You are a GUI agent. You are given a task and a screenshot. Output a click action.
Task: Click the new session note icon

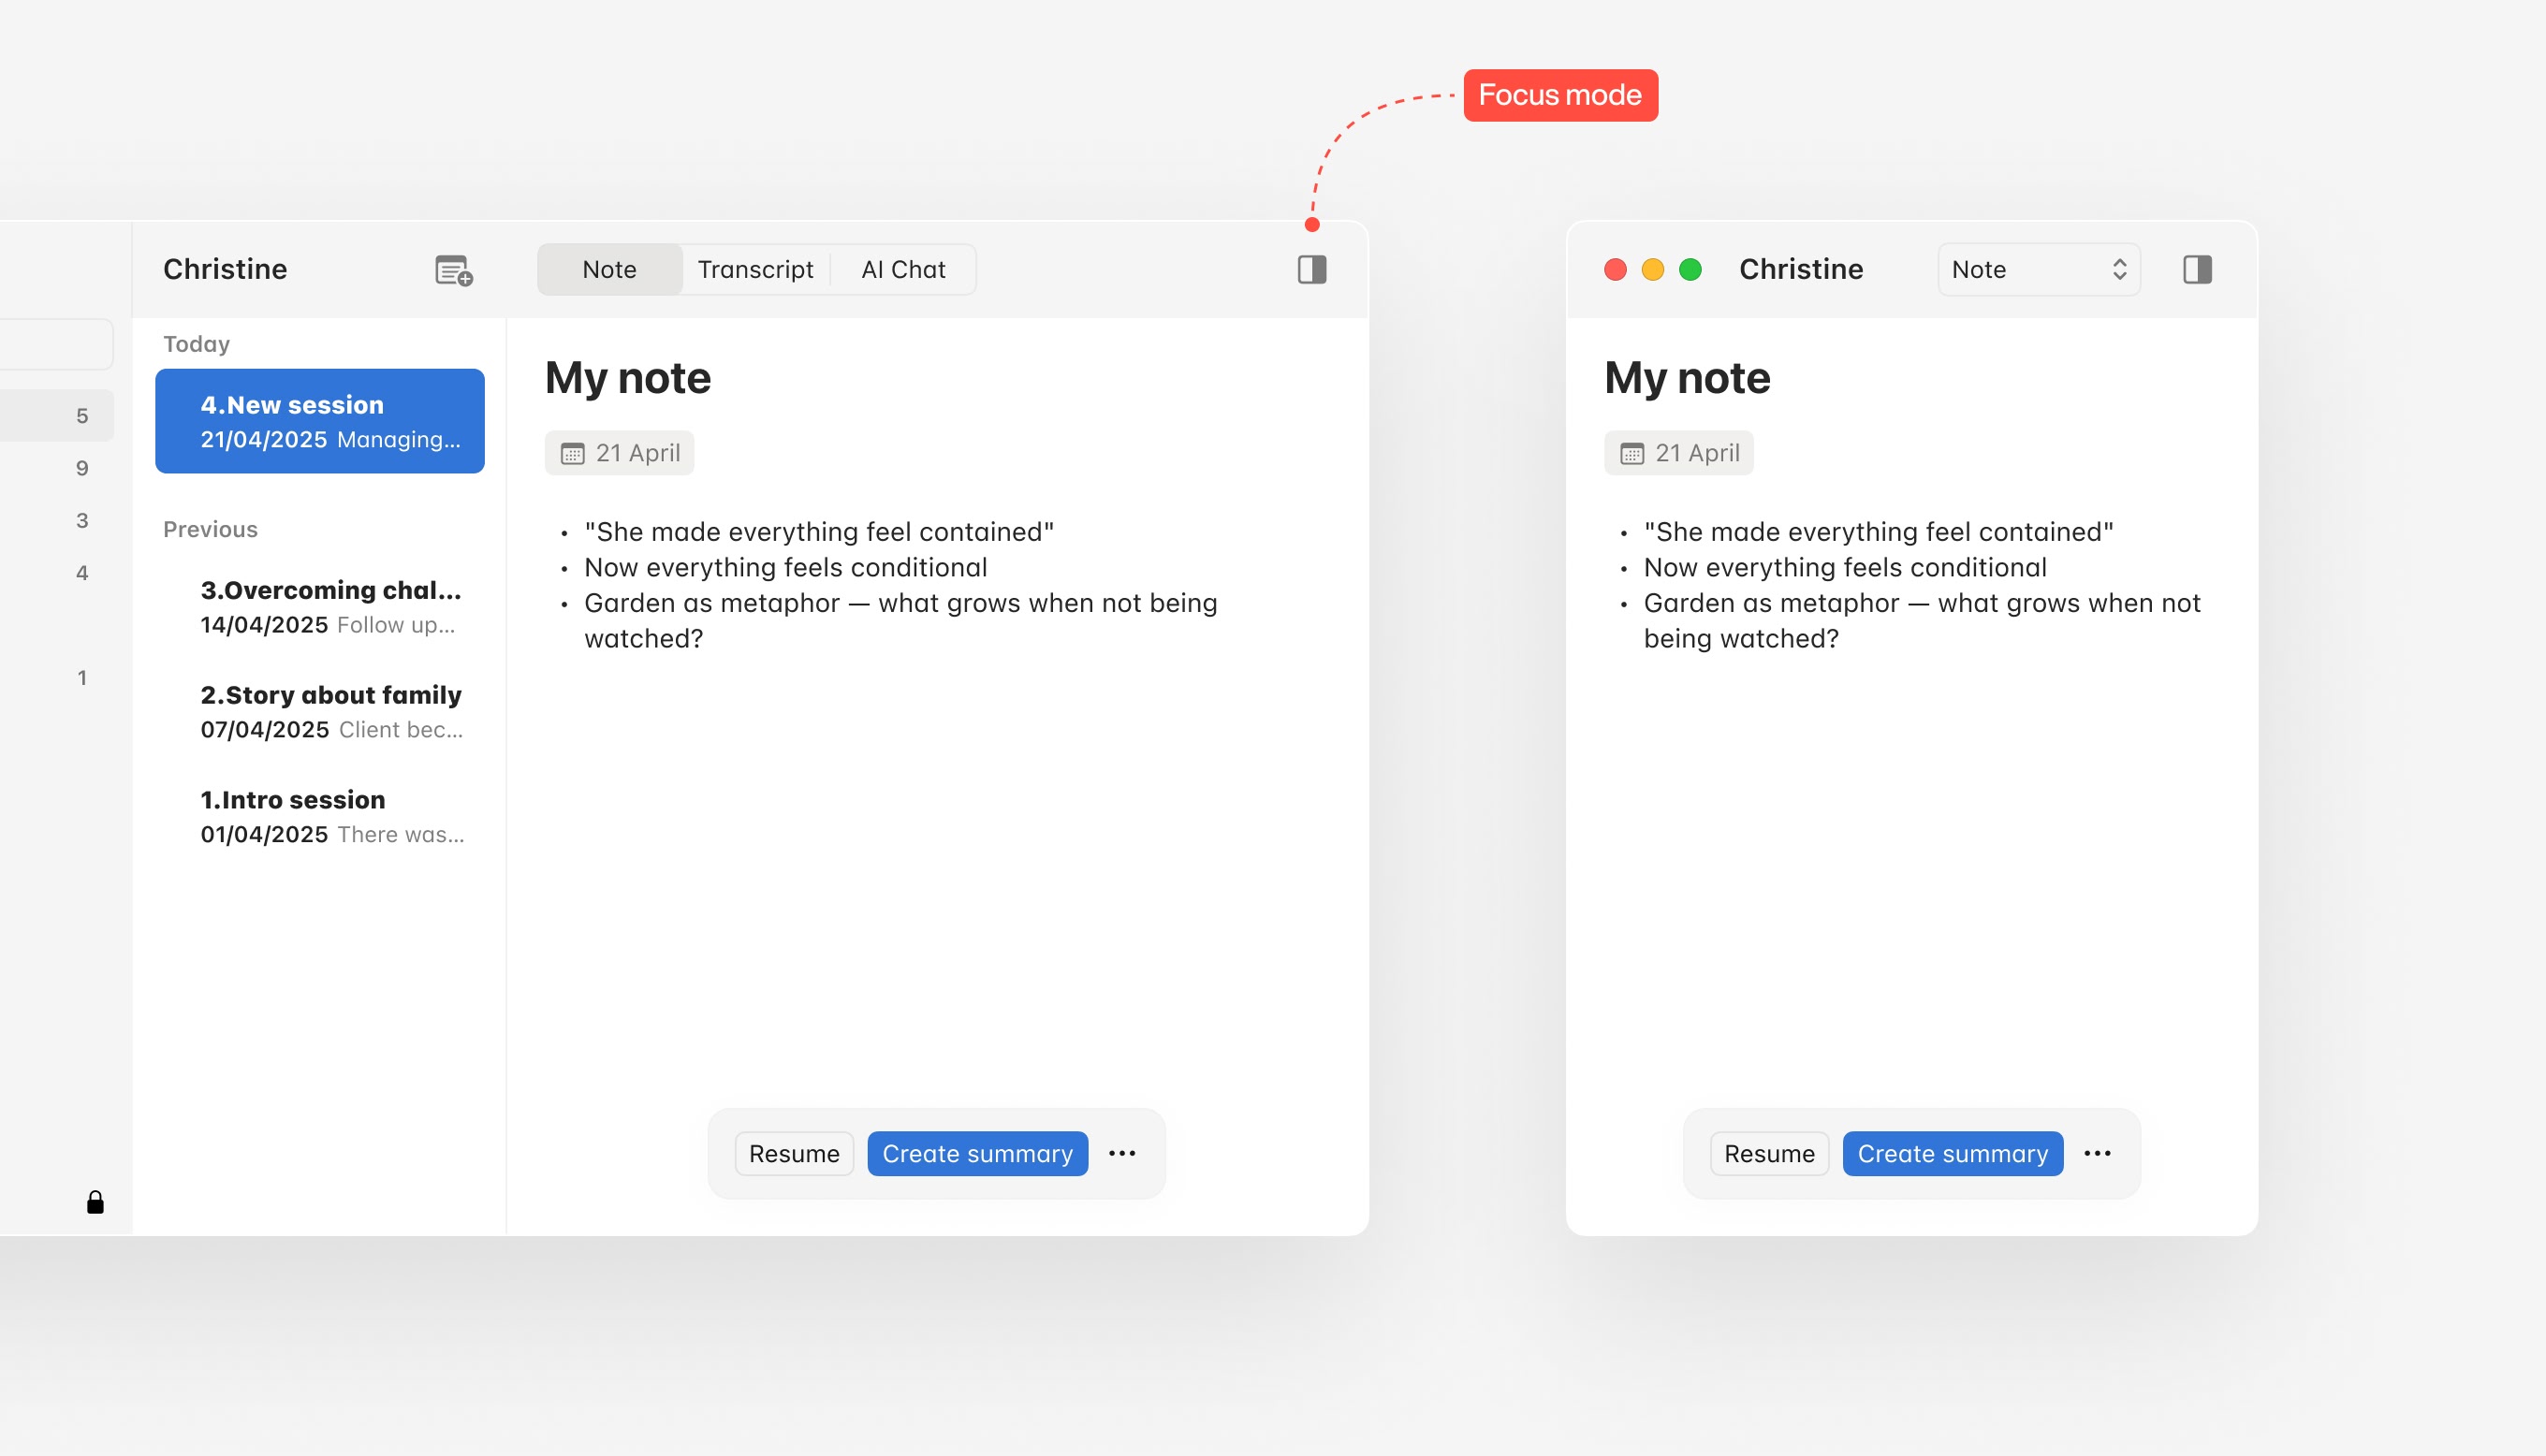[453, 270]
